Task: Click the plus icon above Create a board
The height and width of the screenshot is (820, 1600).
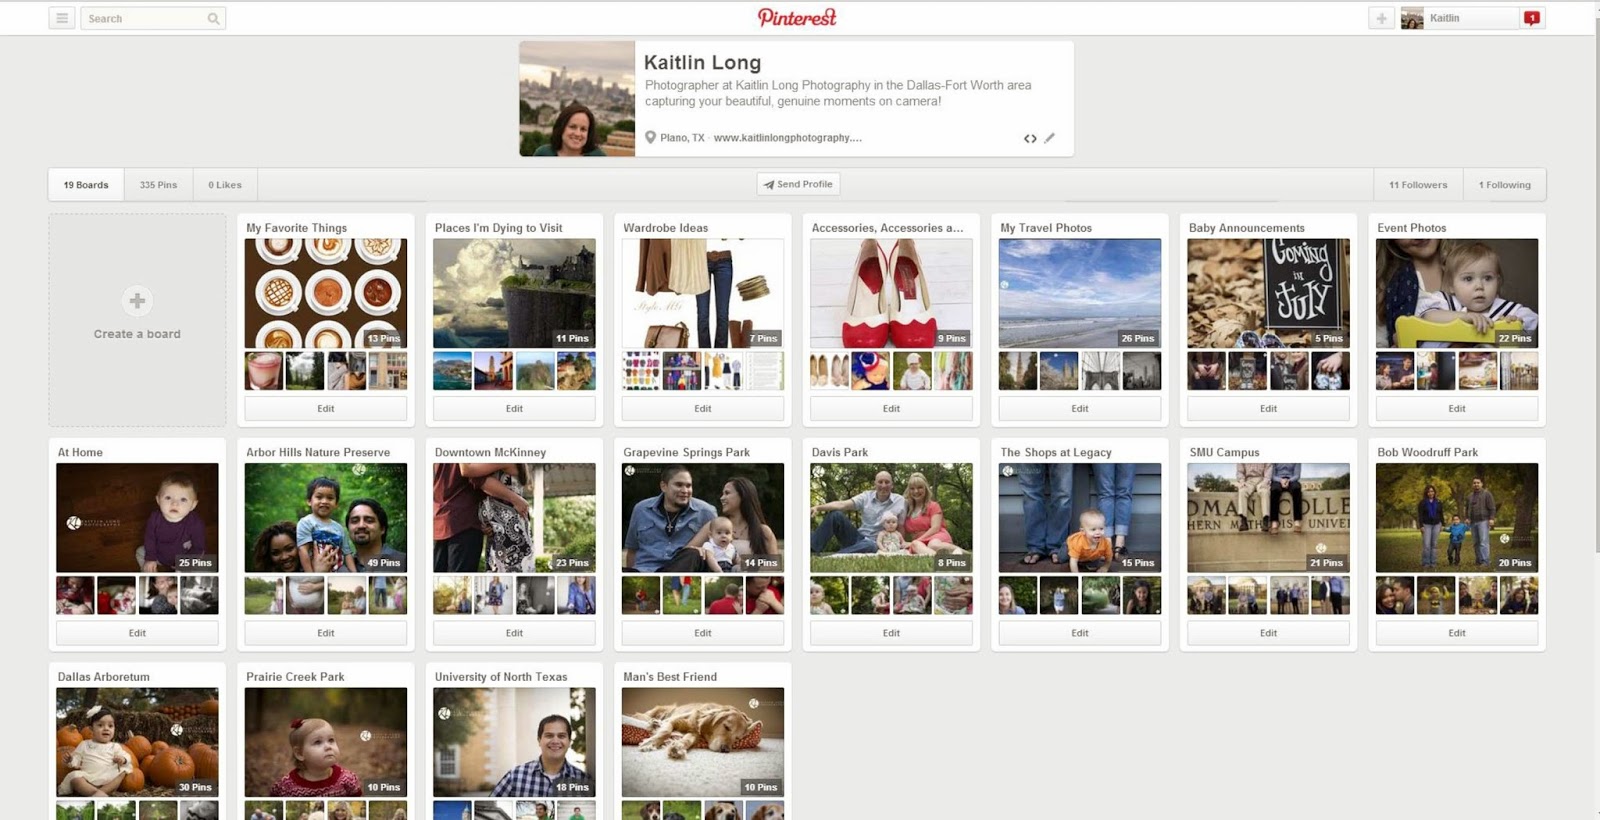Action: (x=137, y=300)
